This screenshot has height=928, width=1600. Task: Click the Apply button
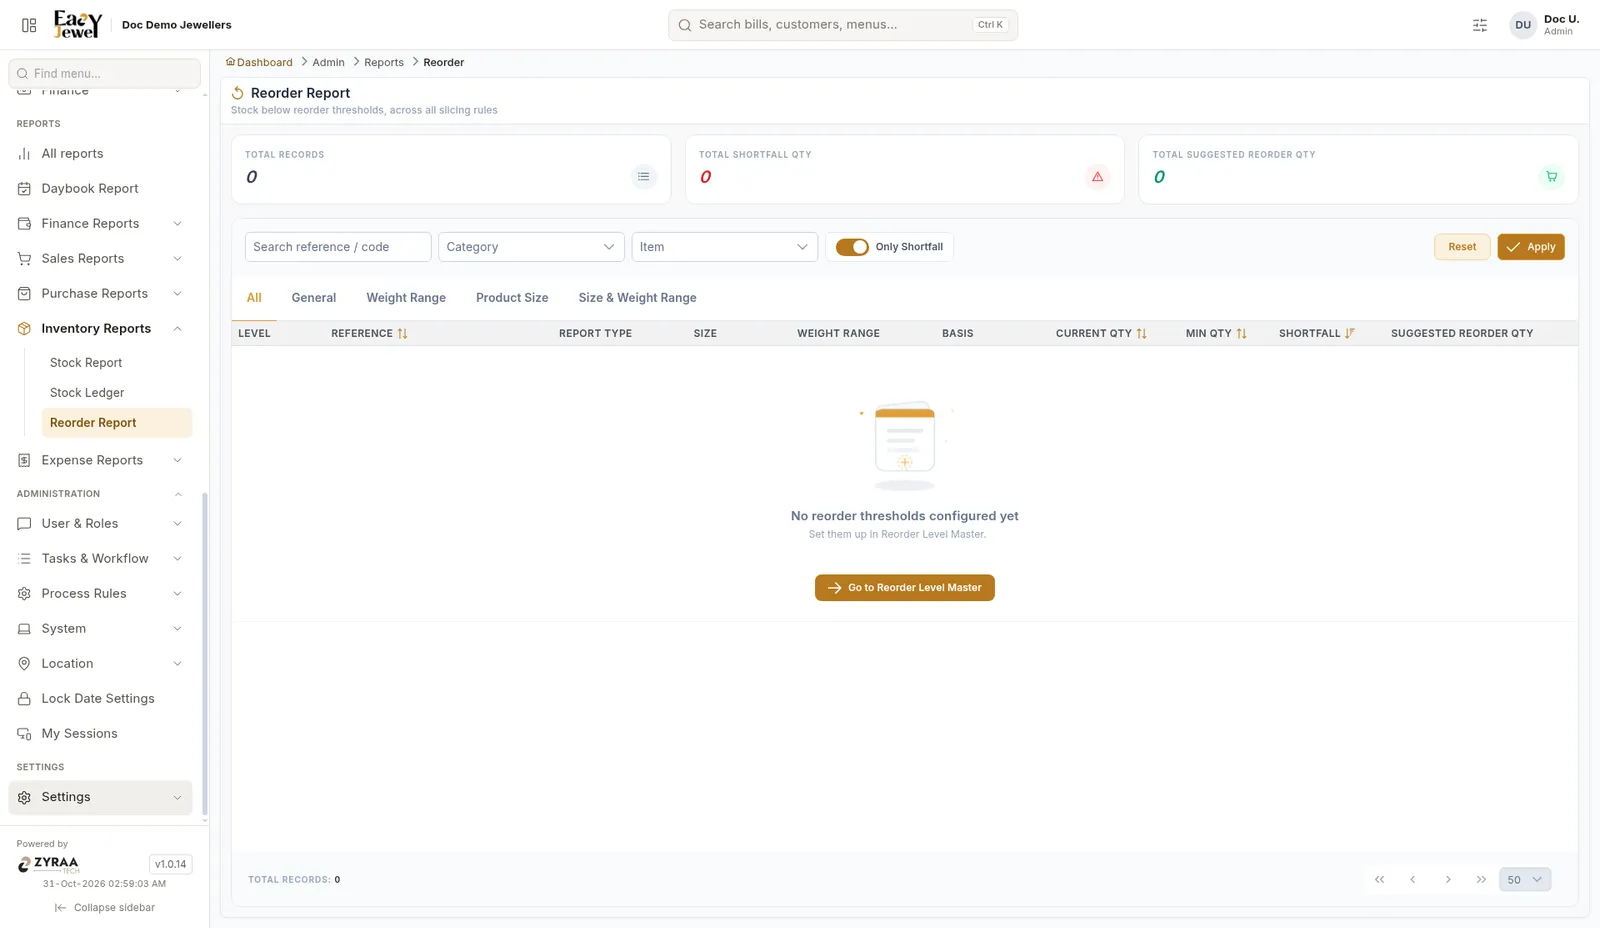coord(1531,247)
